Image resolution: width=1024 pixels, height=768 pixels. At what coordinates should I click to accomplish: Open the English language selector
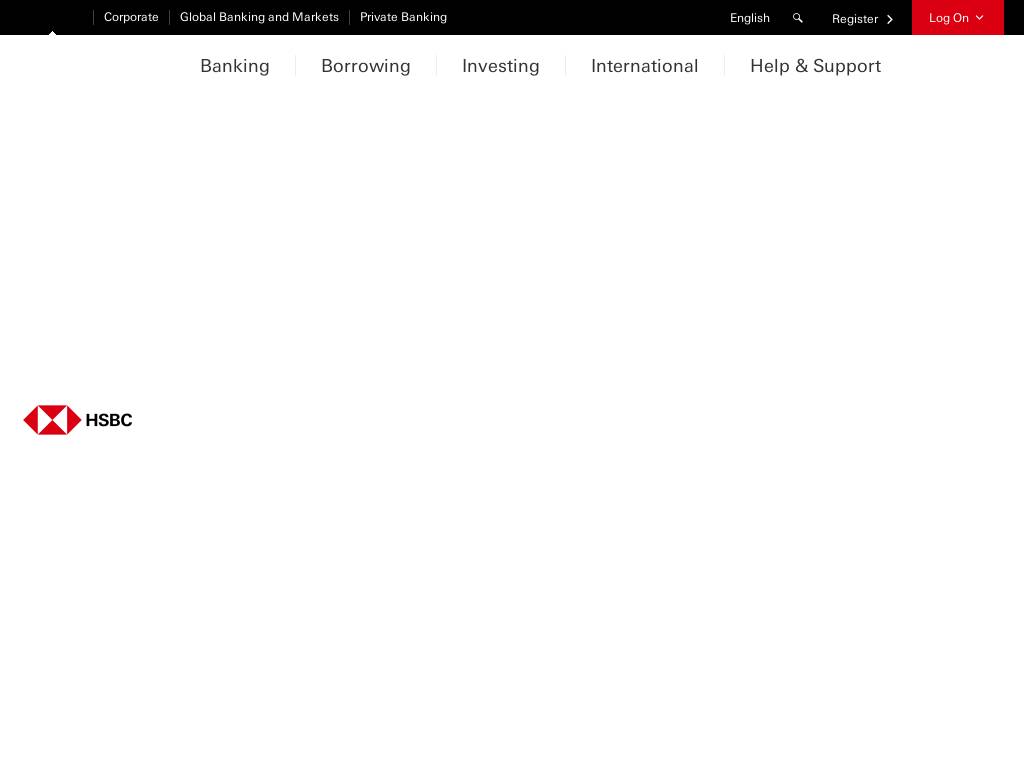click(749, 18)
